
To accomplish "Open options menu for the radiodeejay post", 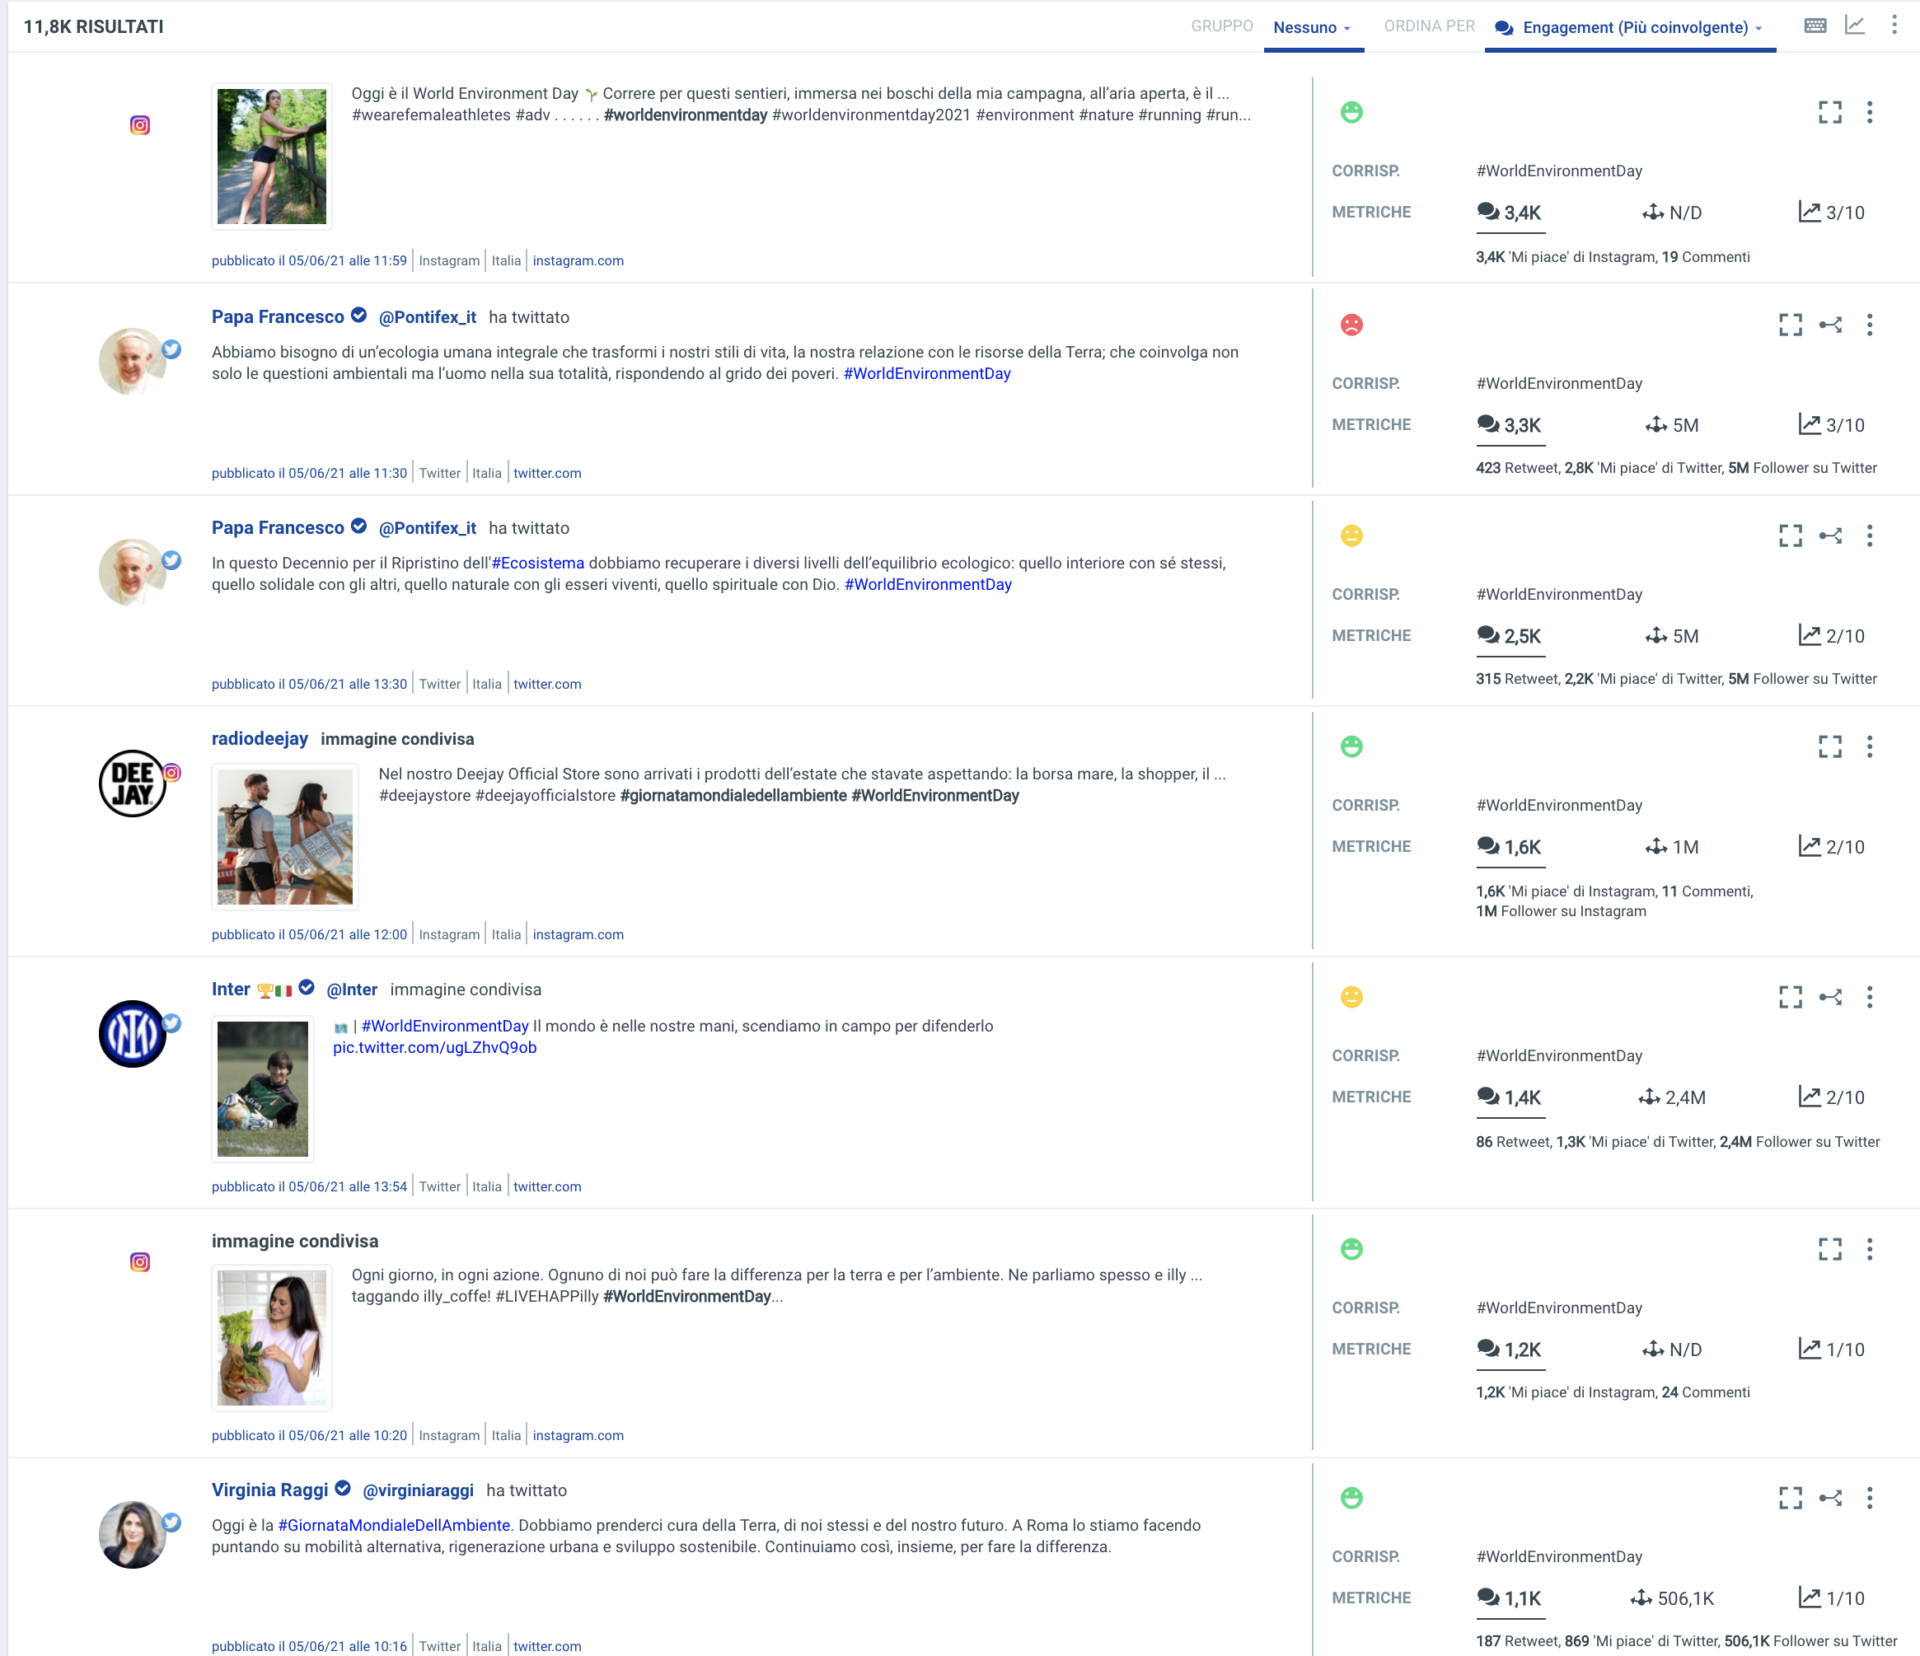I will coord(1870,747).
